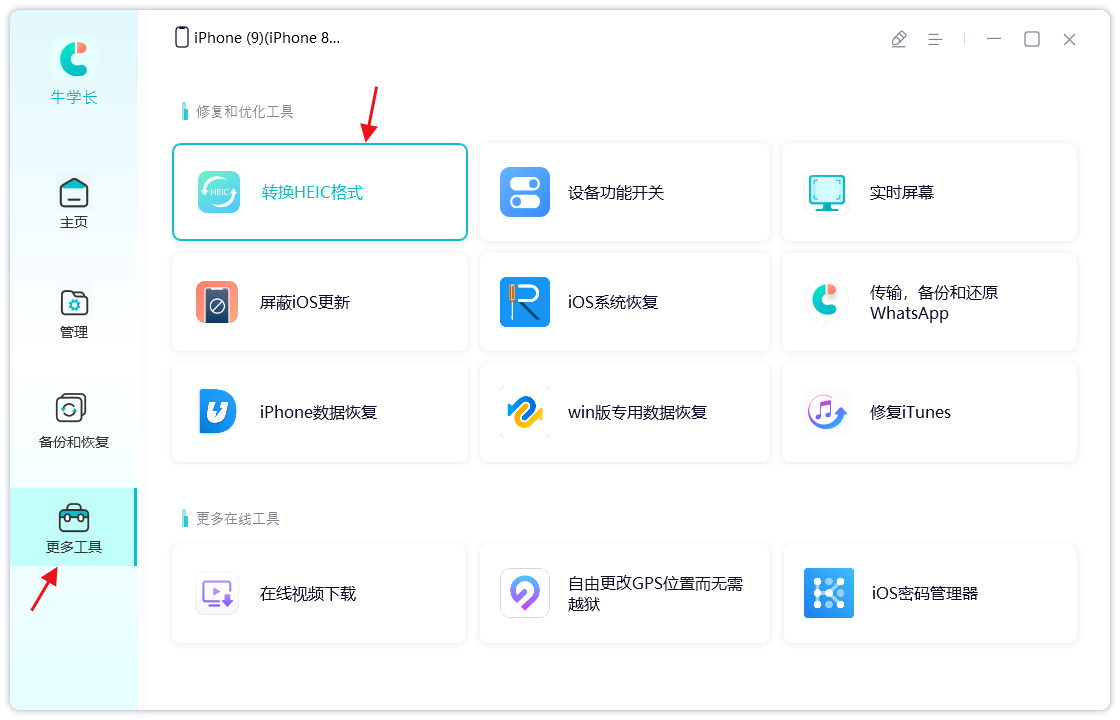This screenshot has width=1120, height=720.
Task: Click the iPhone数据恢复 icon
Action: coord(217,411)
